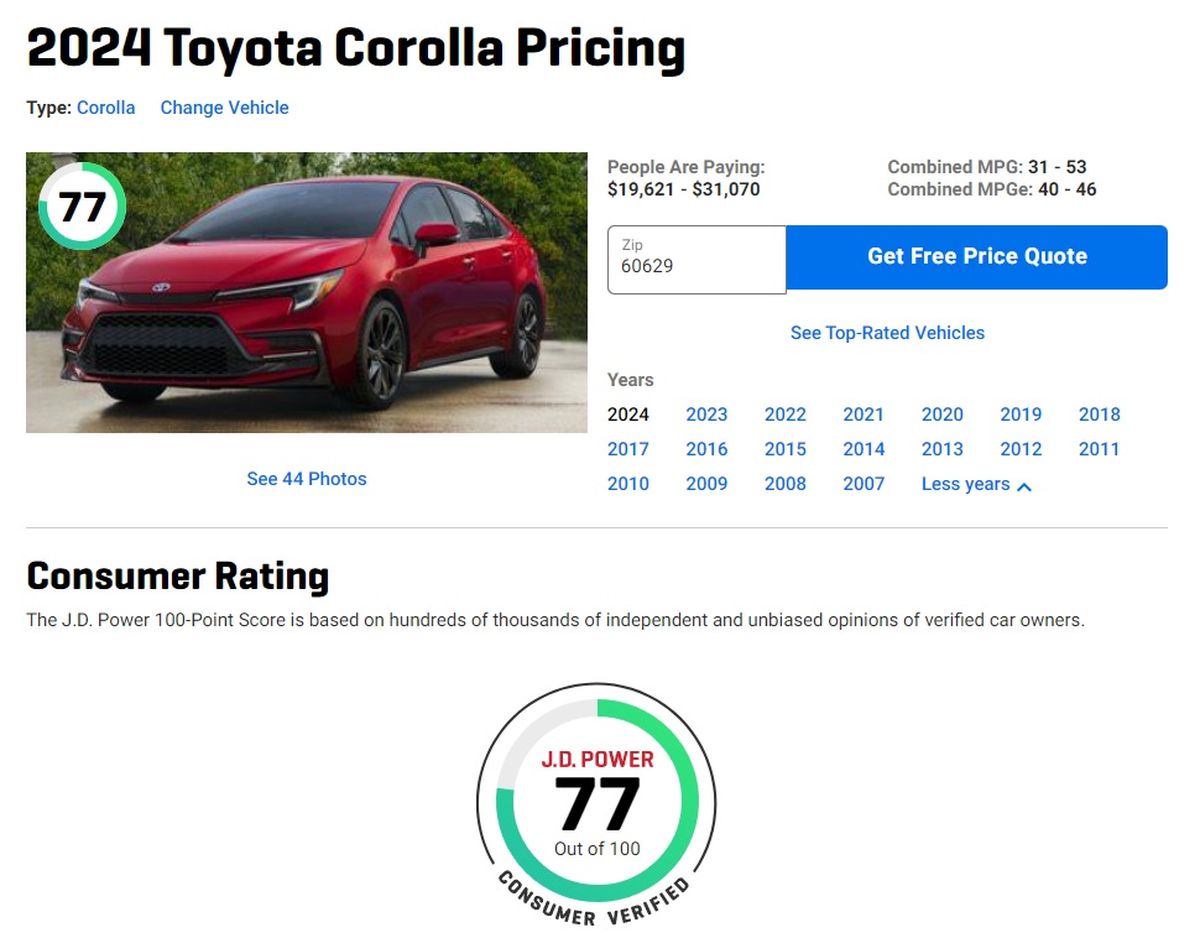Click Get Free Price Quote
The height and width of the screenshot is (938, 1200).
977,256
